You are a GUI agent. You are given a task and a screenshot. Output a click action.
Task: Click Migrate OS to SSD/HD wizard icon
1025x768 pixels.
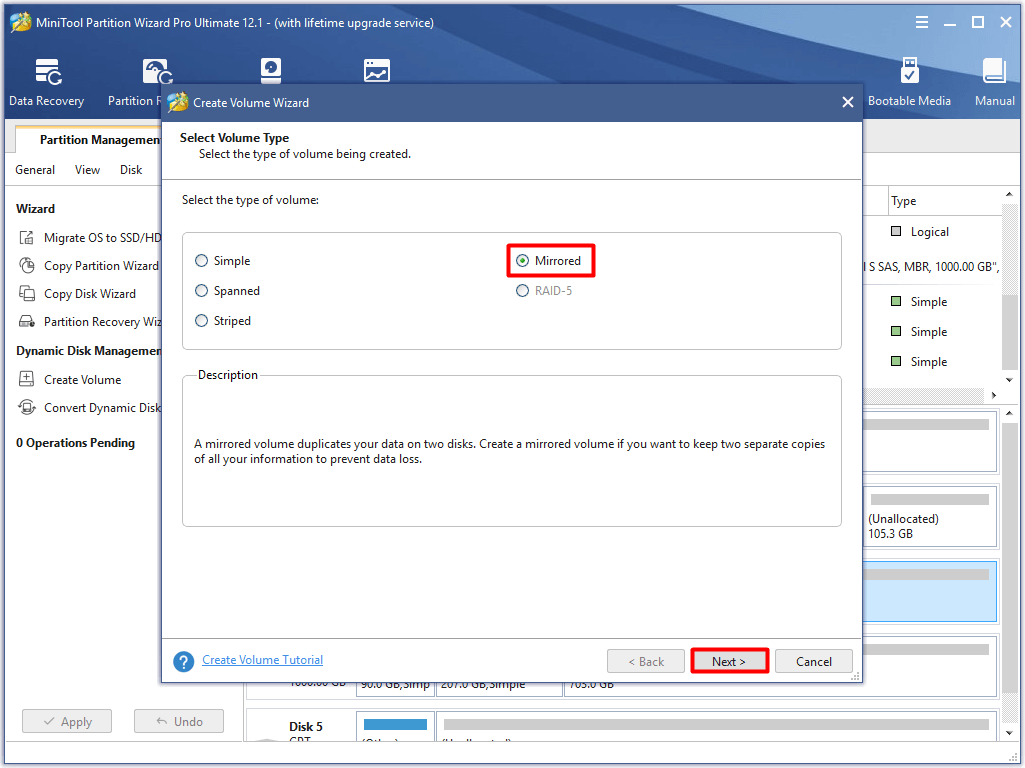click(26, 237)
